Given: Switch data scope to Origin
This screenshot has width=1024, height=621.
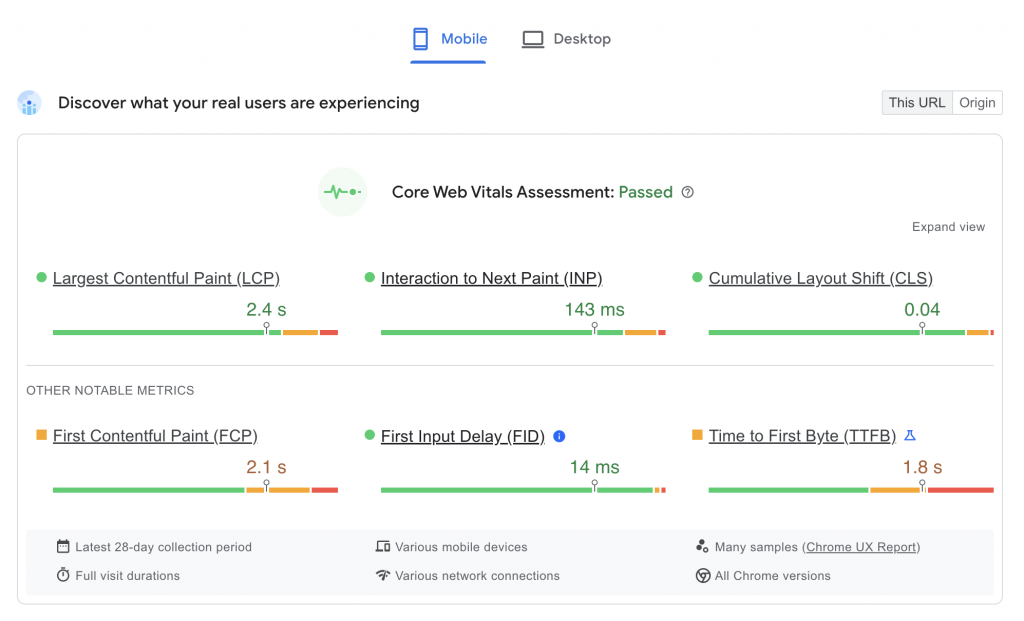Looking at the screenshot, I should (x=977, y=102).
